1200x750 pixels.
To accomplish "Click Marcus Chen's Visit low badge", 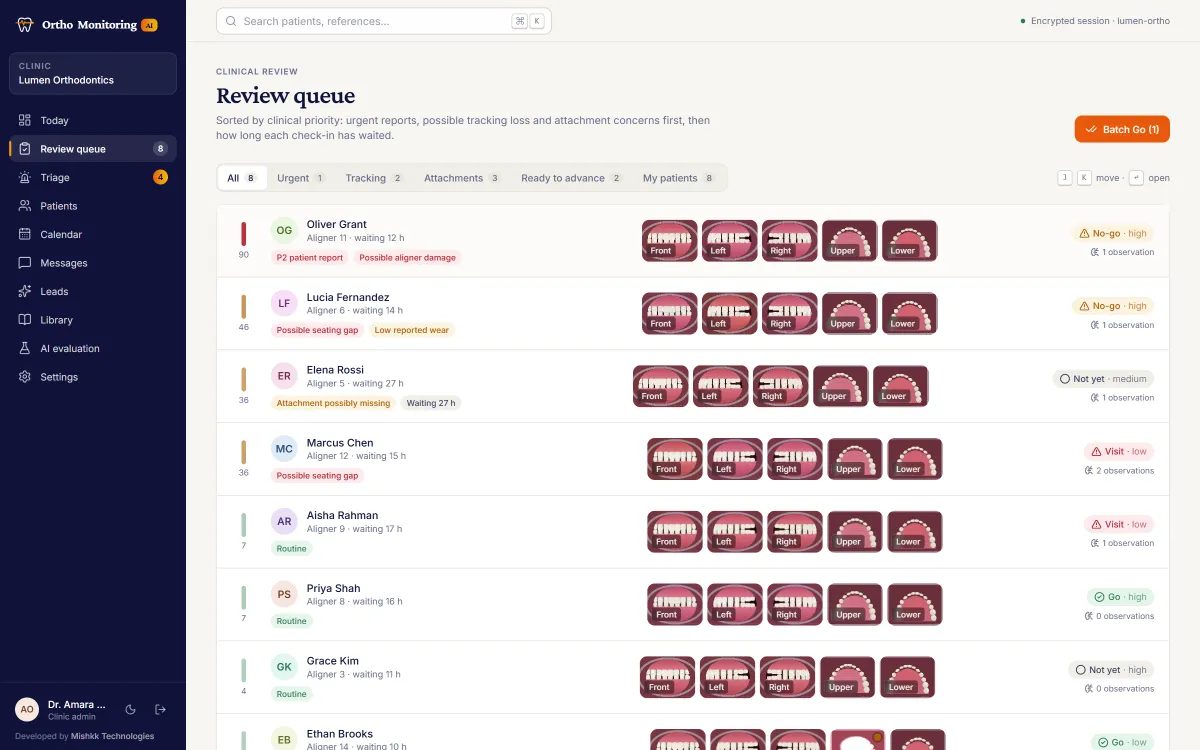I will tap(1119, 451).
